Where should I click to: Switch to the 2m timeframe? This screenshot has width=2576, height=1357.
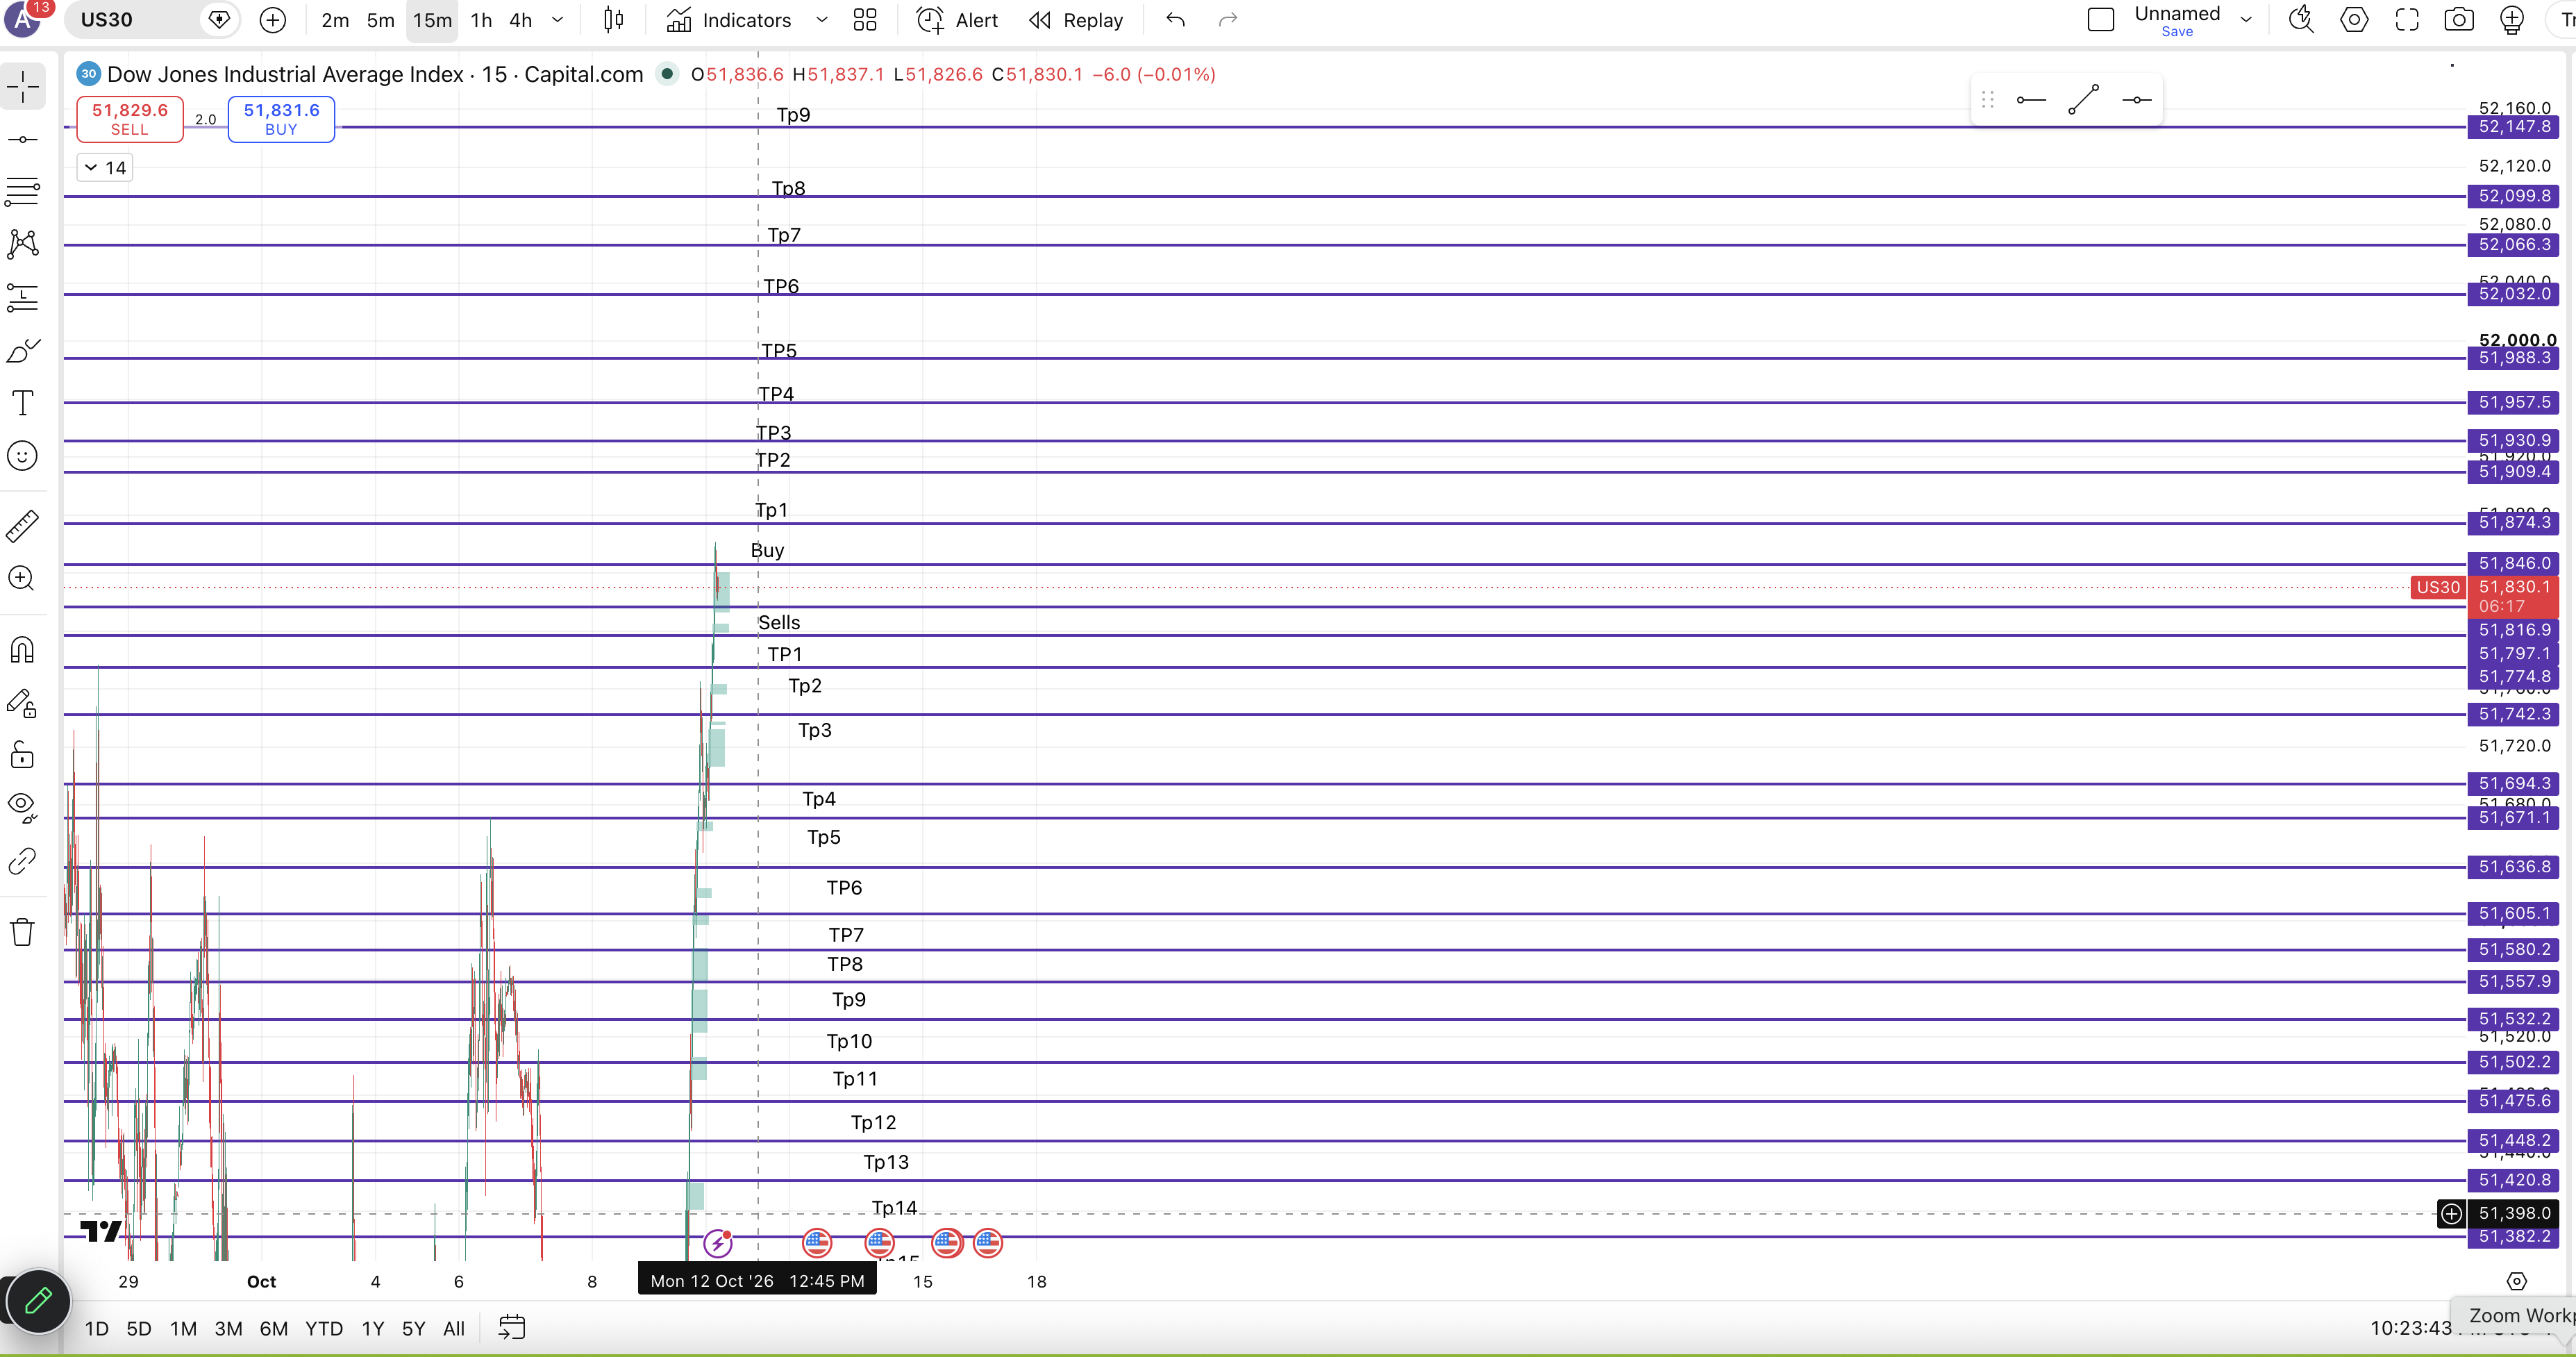pos(335,20)
